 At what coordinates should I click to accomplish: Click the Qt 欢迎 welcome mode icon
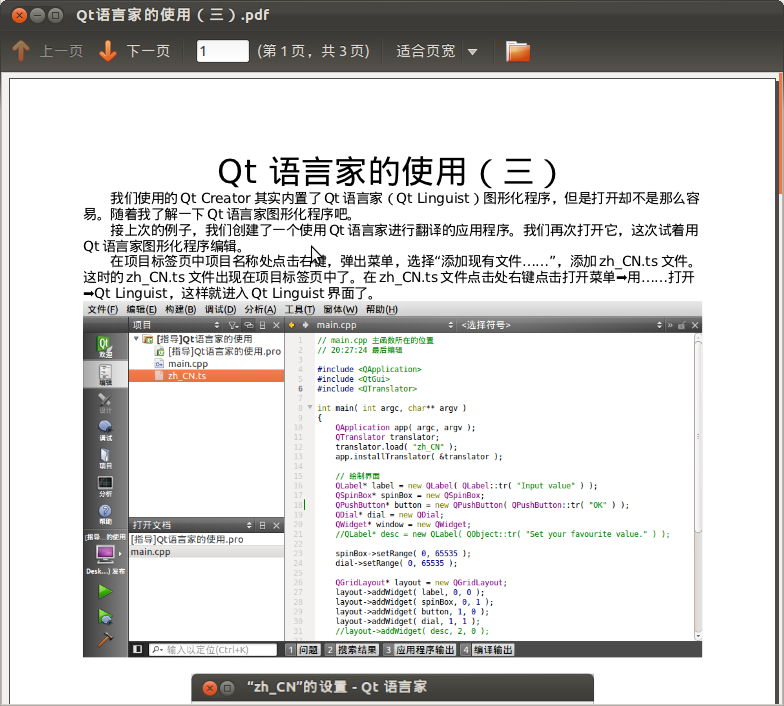coord(105,346)
